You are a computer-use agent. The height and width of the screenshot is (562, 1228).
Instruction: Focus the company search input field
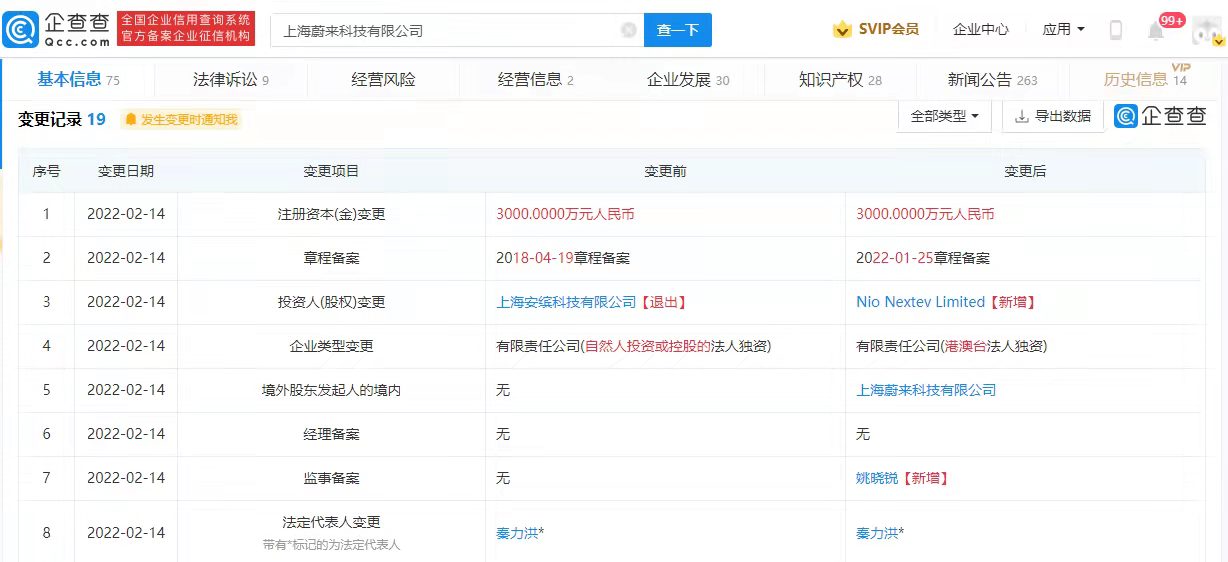click(x=445, y=30)
